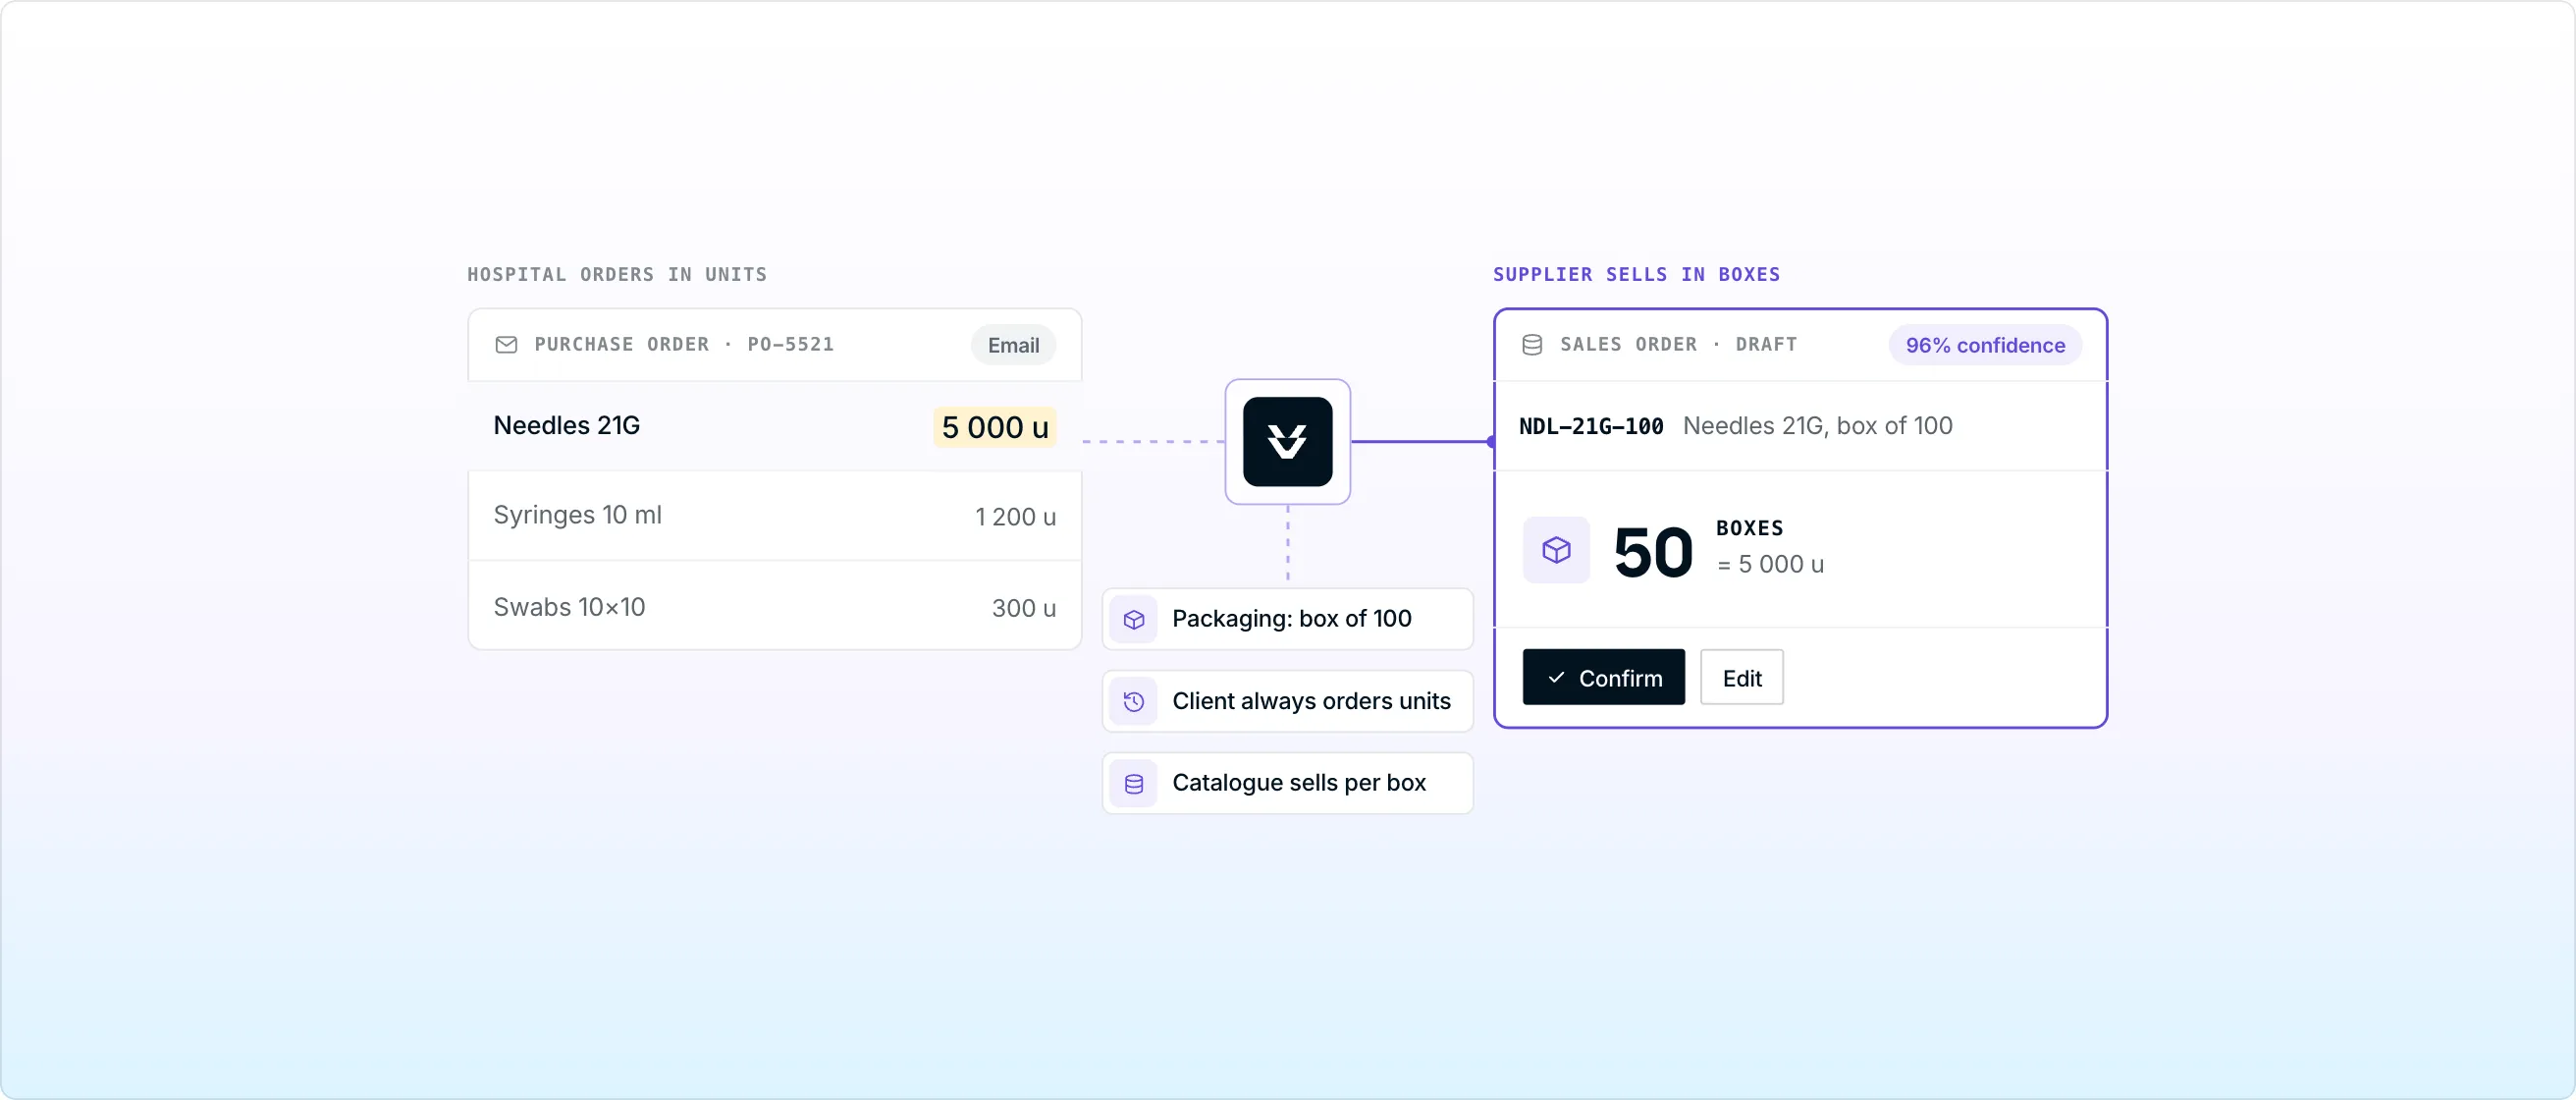2576x1100 pixels.
Task: Click the PURCHASE ORDER · PO-5521 header
Action: [x=683, y=345]
